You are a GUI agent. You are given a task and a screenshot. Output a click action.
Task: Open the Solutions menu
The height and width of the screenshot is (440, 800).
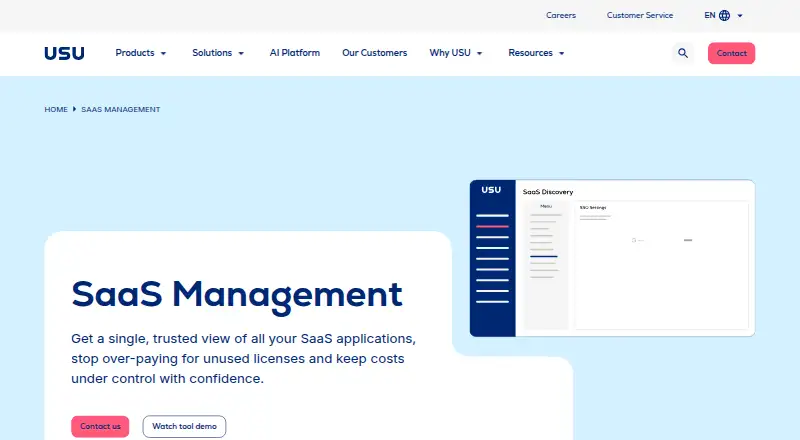click(x=212, y=53)
